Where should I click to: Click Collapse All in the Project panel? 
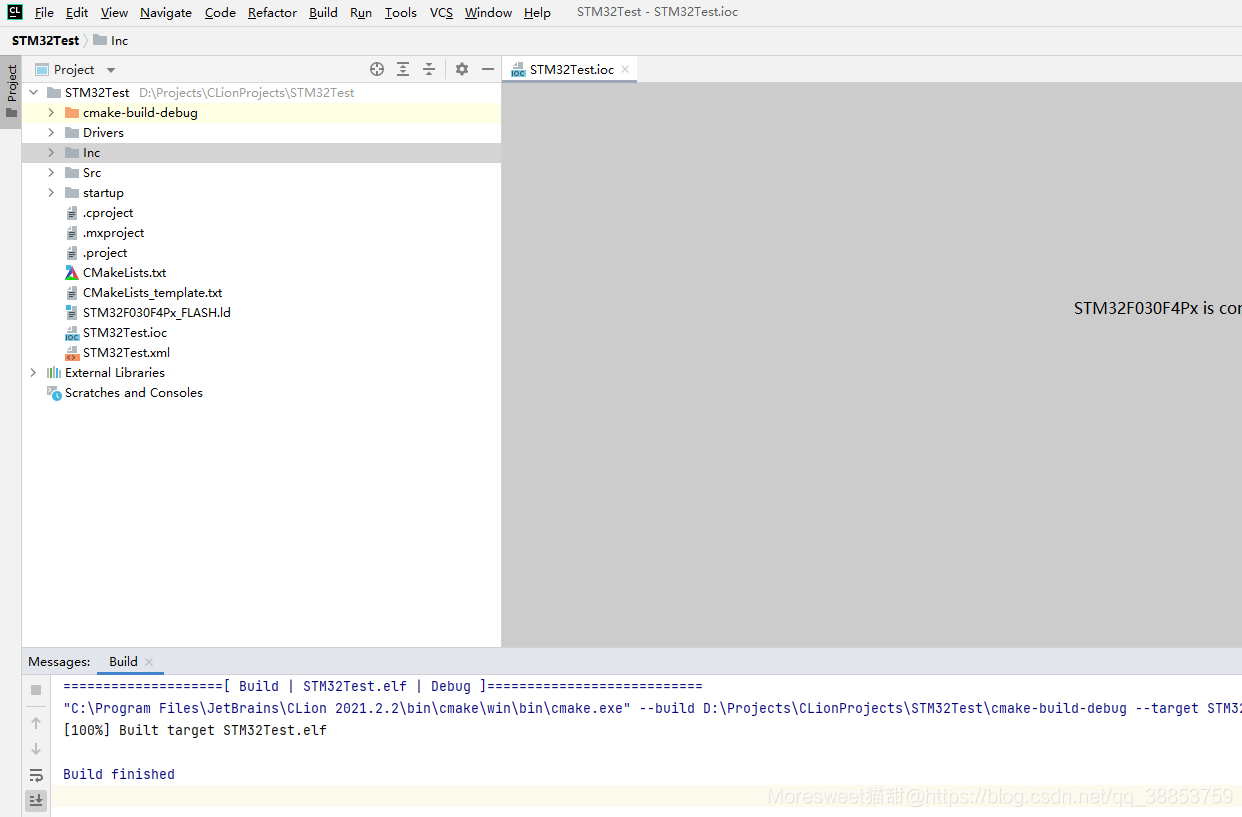[429, 69]
